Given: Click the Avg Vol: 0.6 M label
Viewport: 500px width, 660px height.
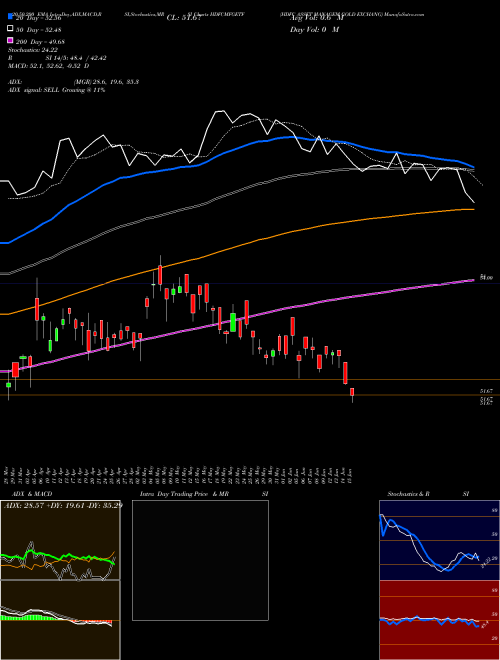Looking at the screenshot, I should click(x=317, y=18).
